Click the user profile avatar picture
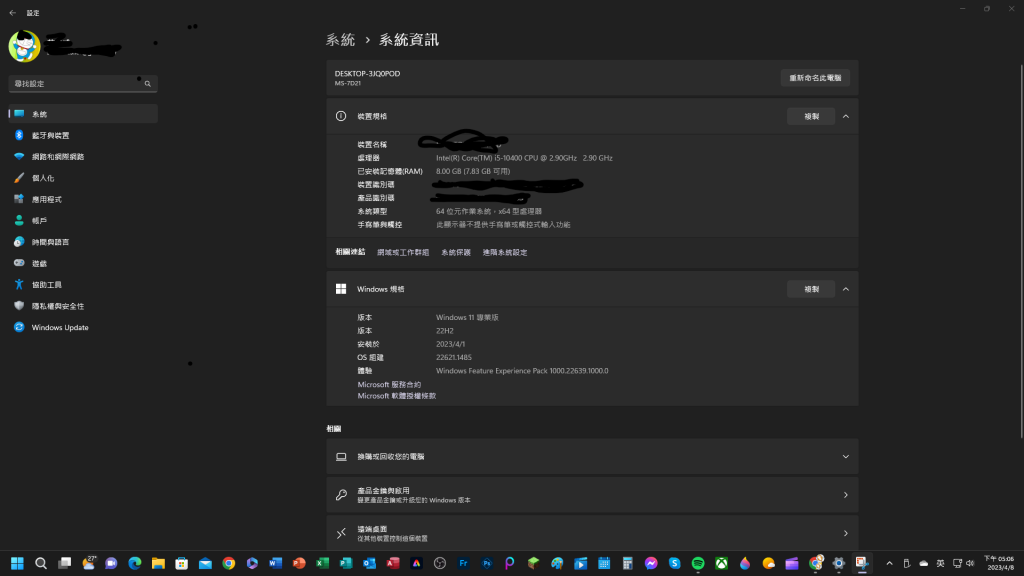 coord(24,46)
